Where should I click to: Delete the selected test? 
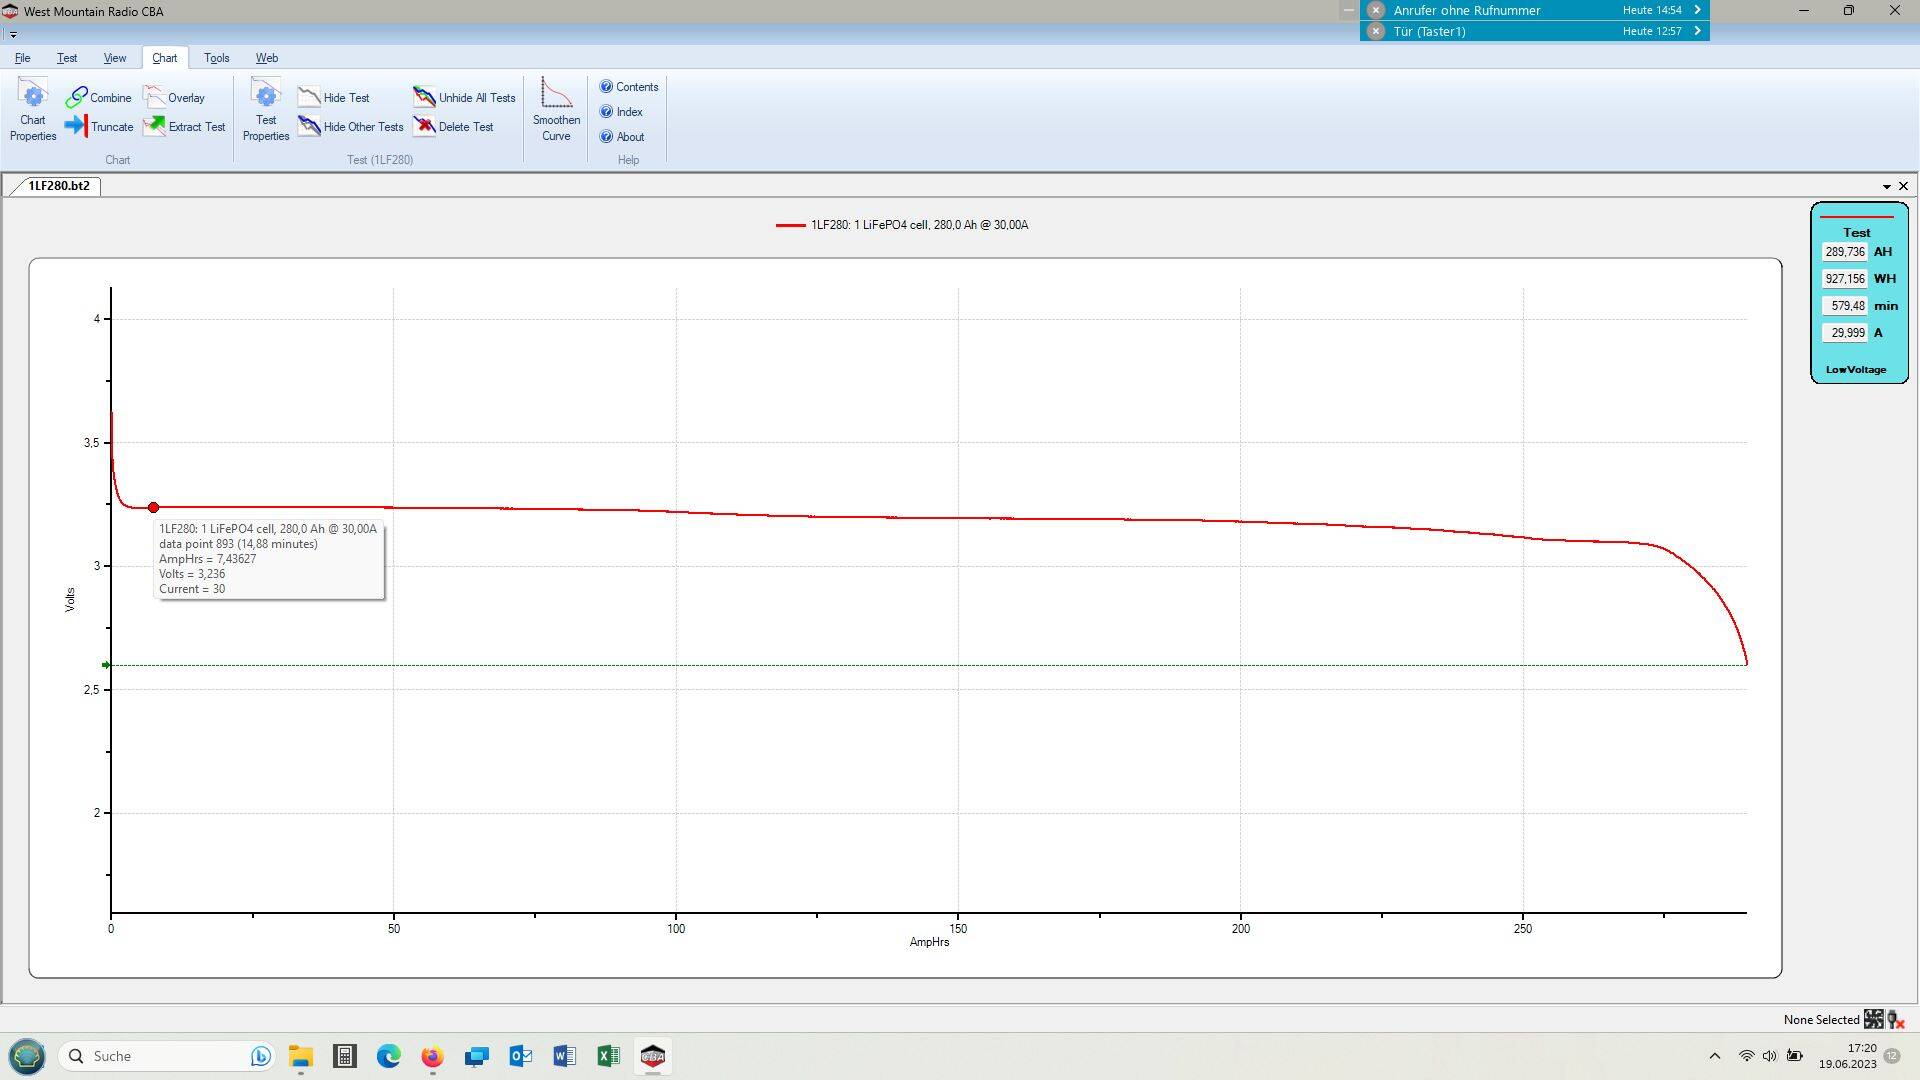click(453, 127)
